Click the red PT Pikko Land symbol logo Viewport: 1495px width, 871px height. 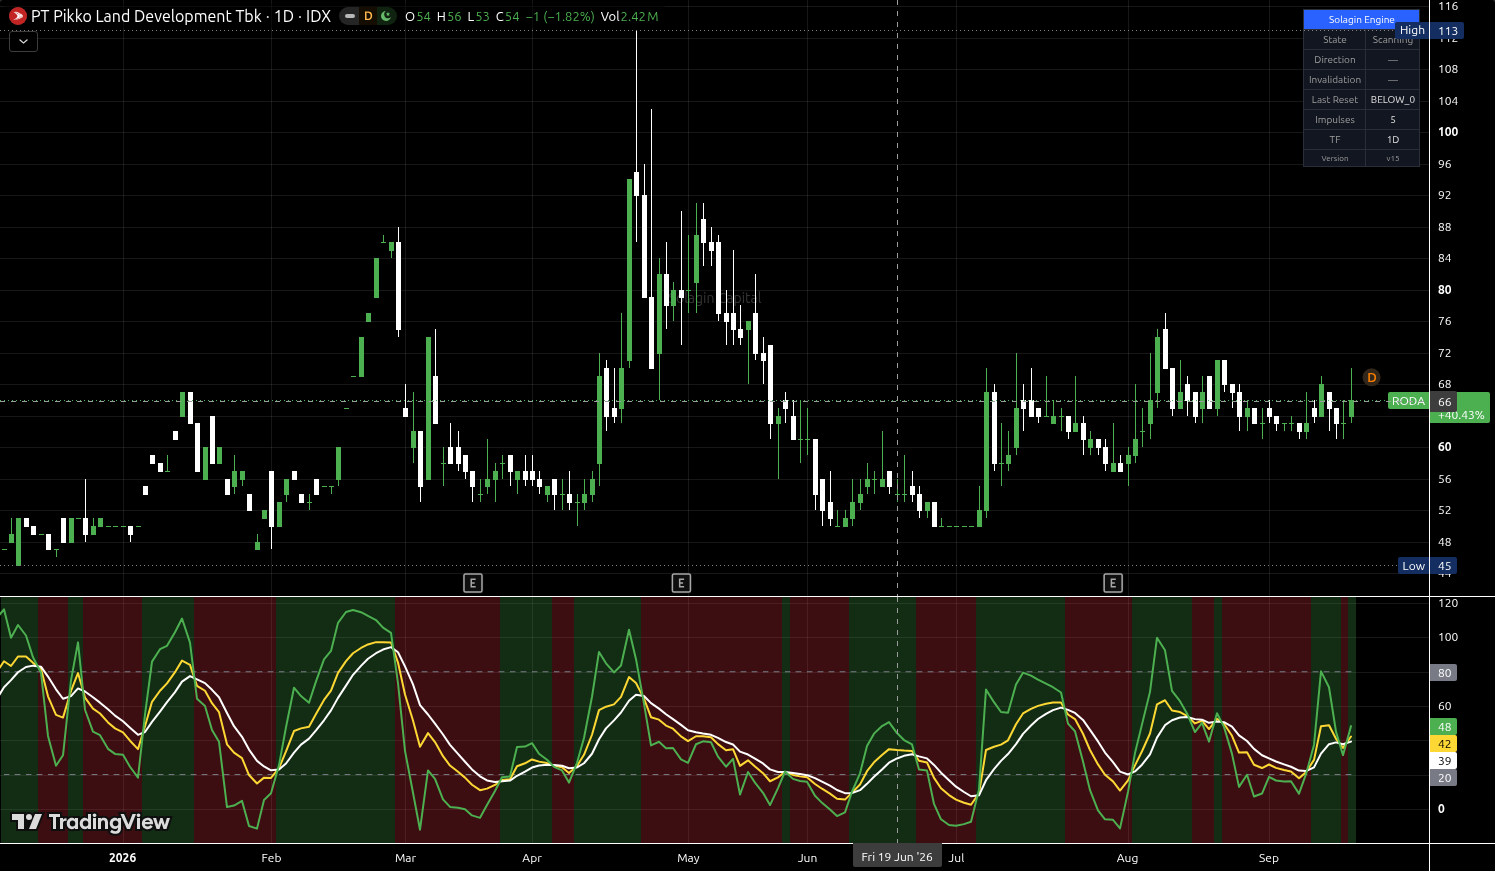[17, 16]
